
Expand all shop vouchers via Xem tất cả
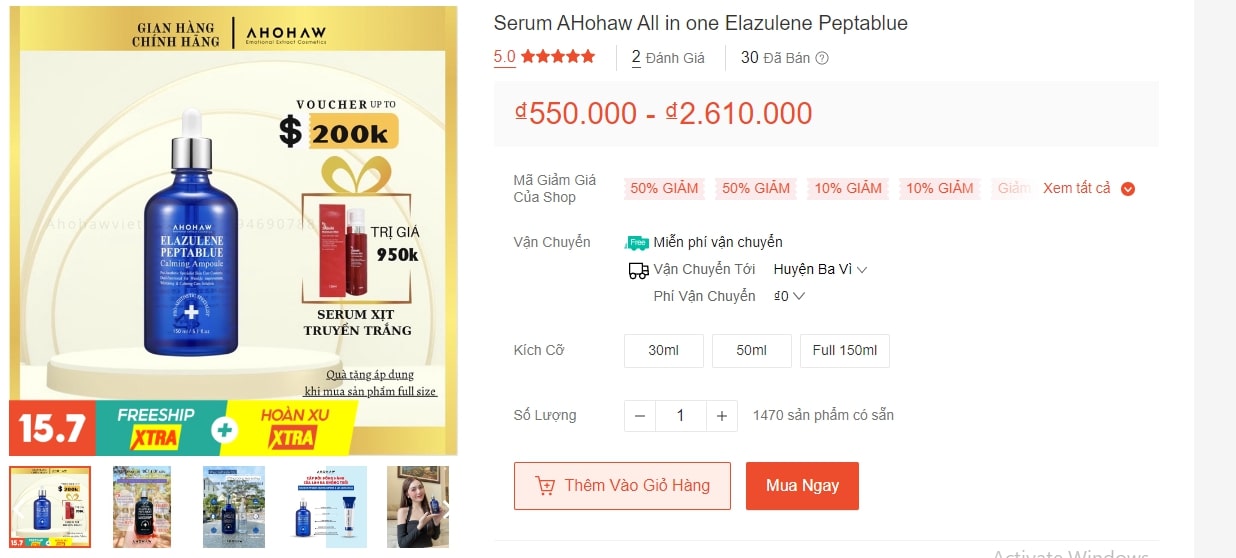1077,188
